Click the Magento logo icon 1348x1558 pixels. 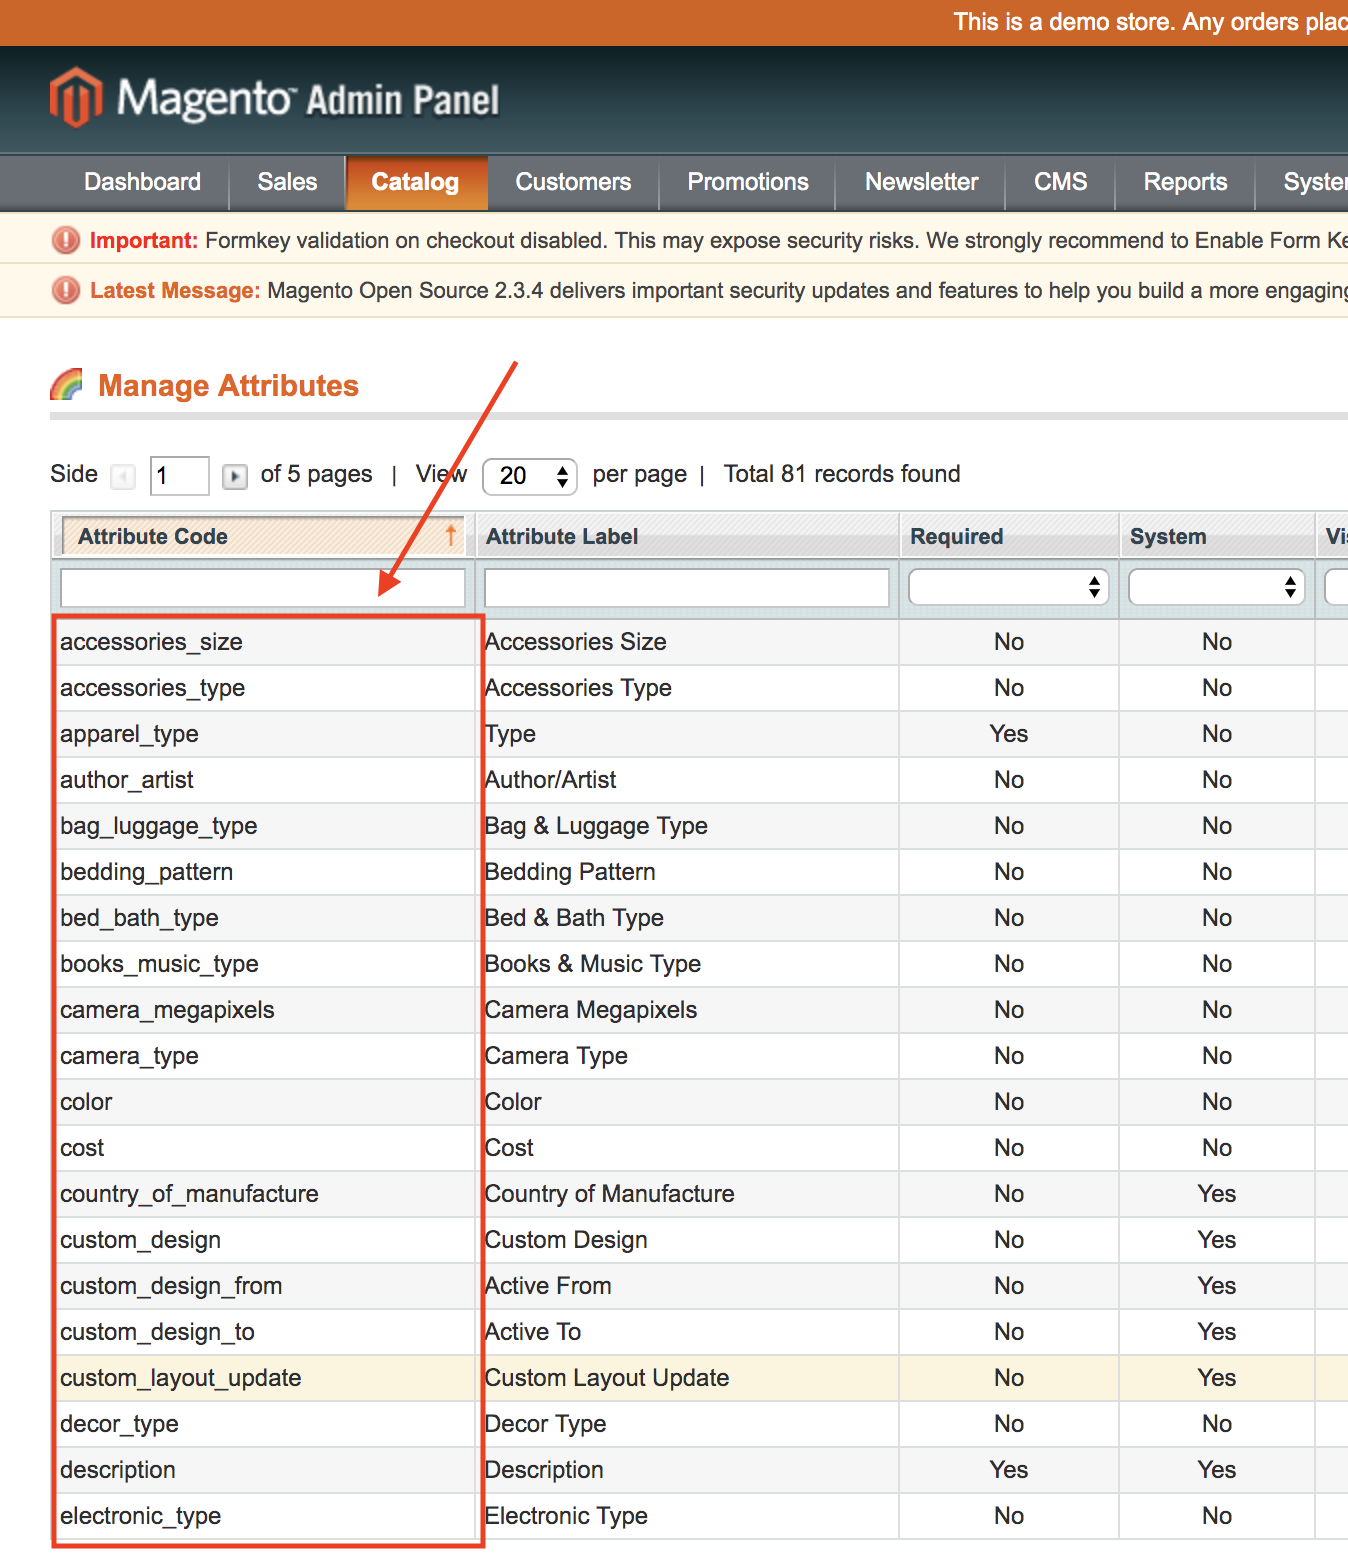point(76,98)
